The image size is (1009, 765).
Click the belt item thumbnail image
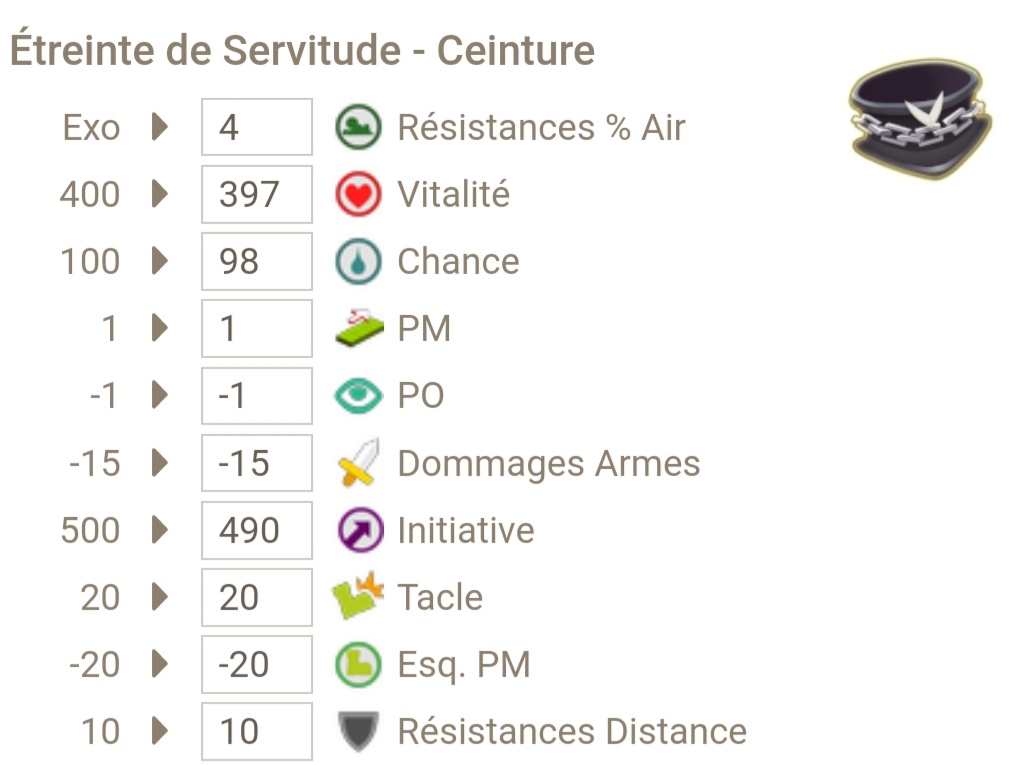tap(920, 118)
